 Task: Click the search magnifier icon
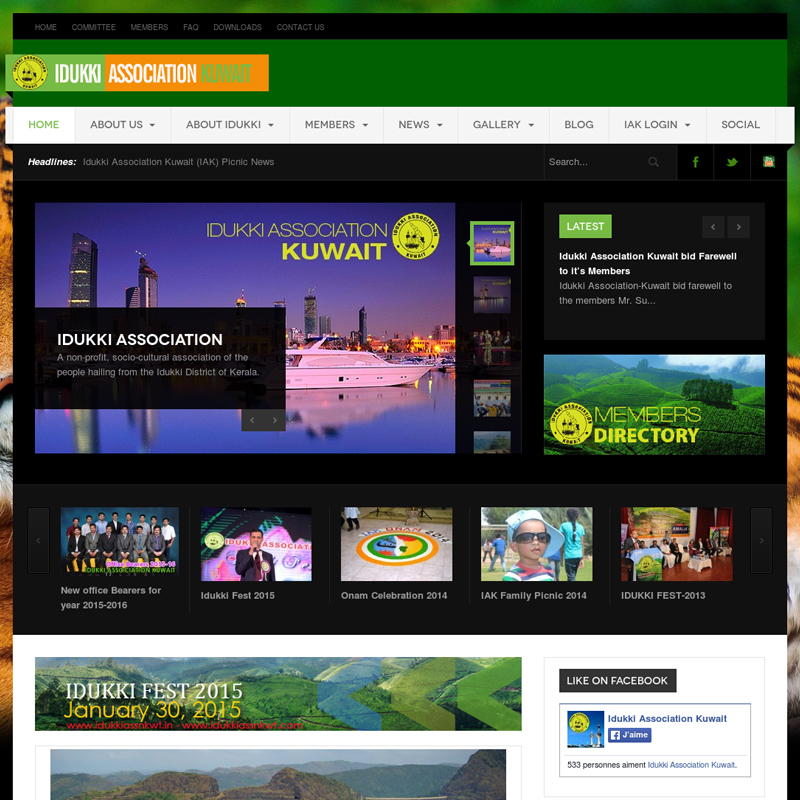tap(653, 162)
